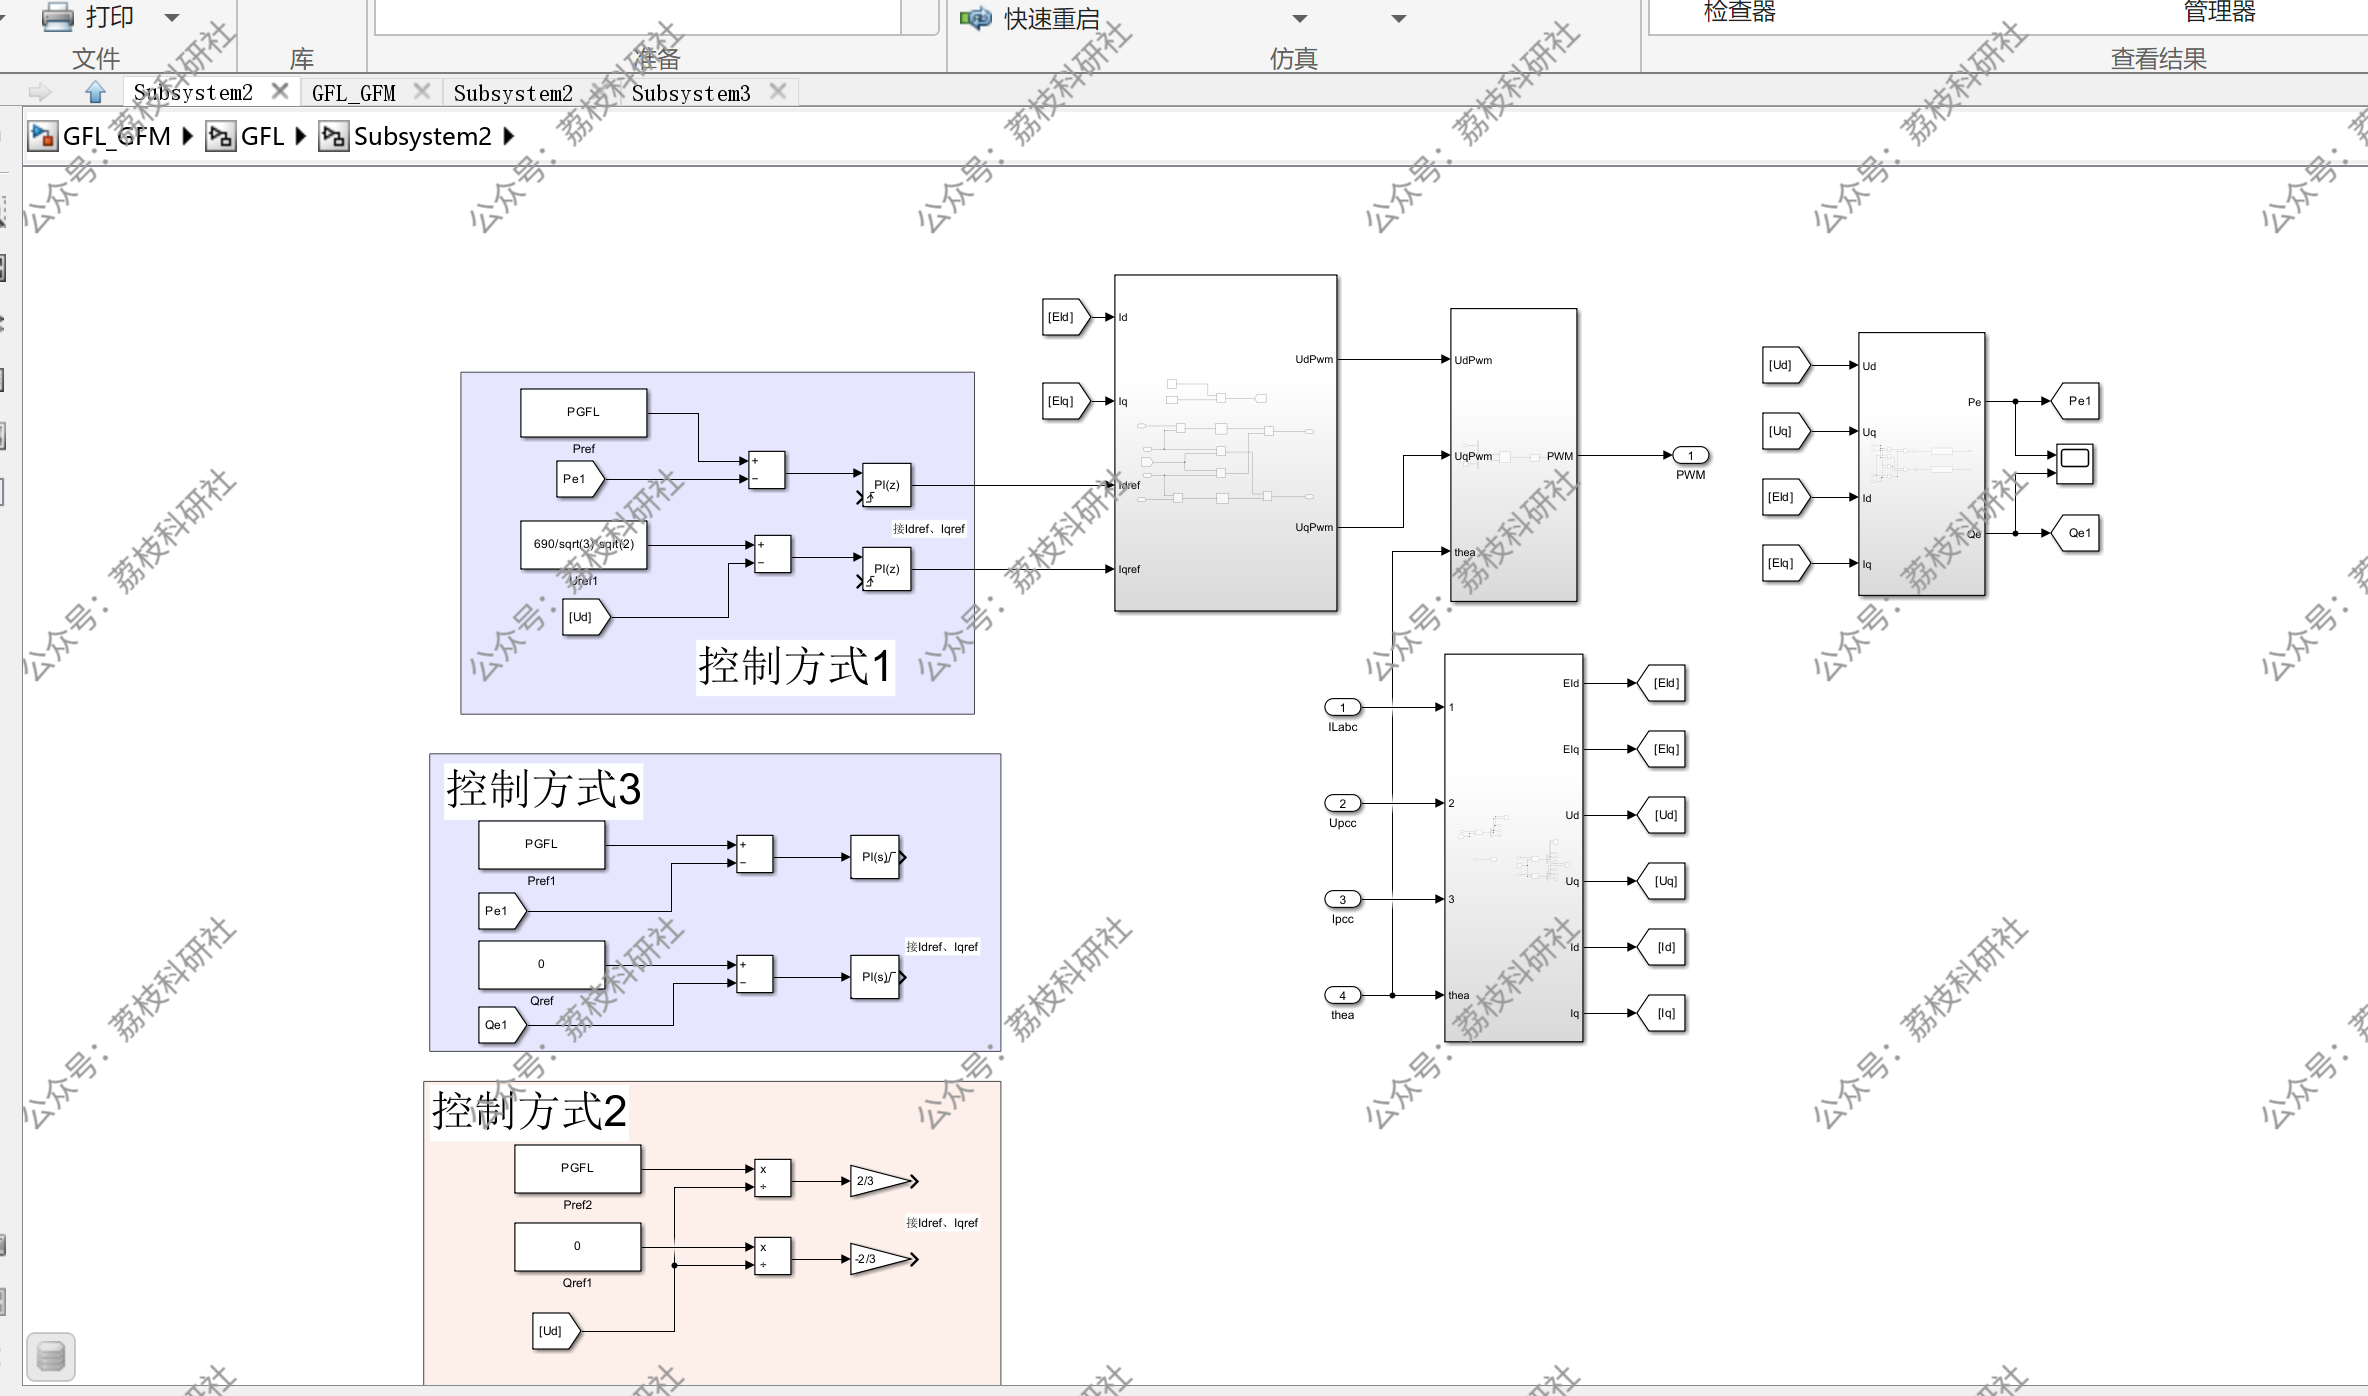Image resolution: width=2368 pixels, height=1396 pixels.
Task: Open the Scope block between Pe1 and Qe1
Action: click(2075, 464)
